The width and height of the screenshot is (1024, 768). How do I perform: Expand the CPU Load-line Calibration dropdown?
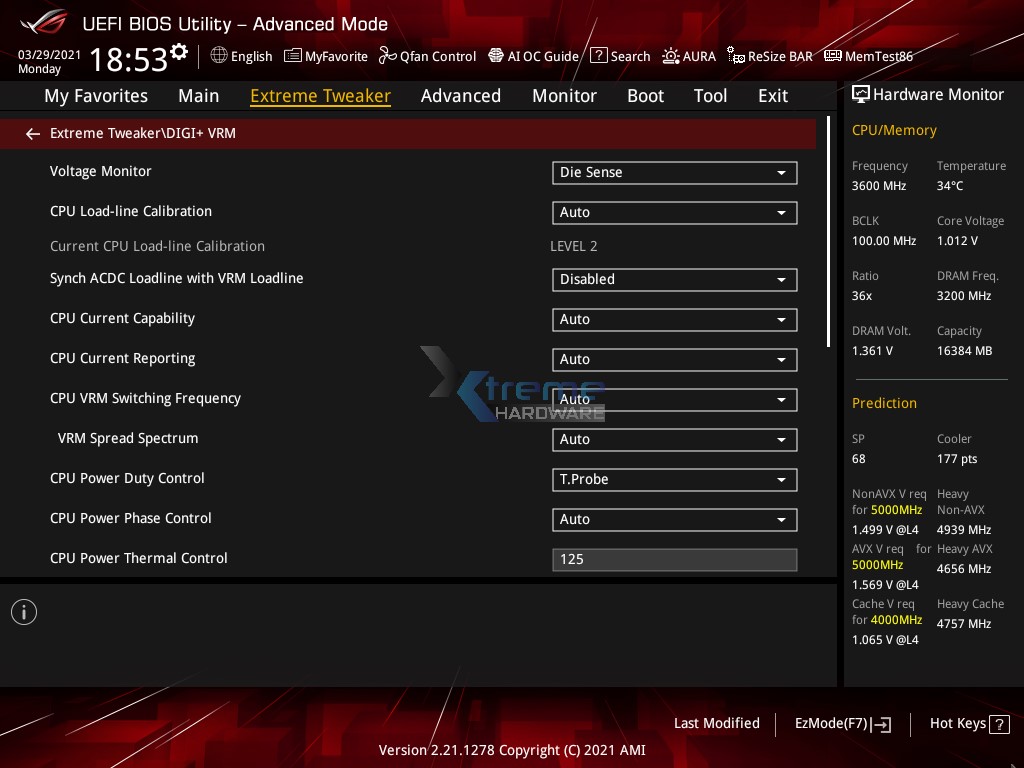click(674, 212)
